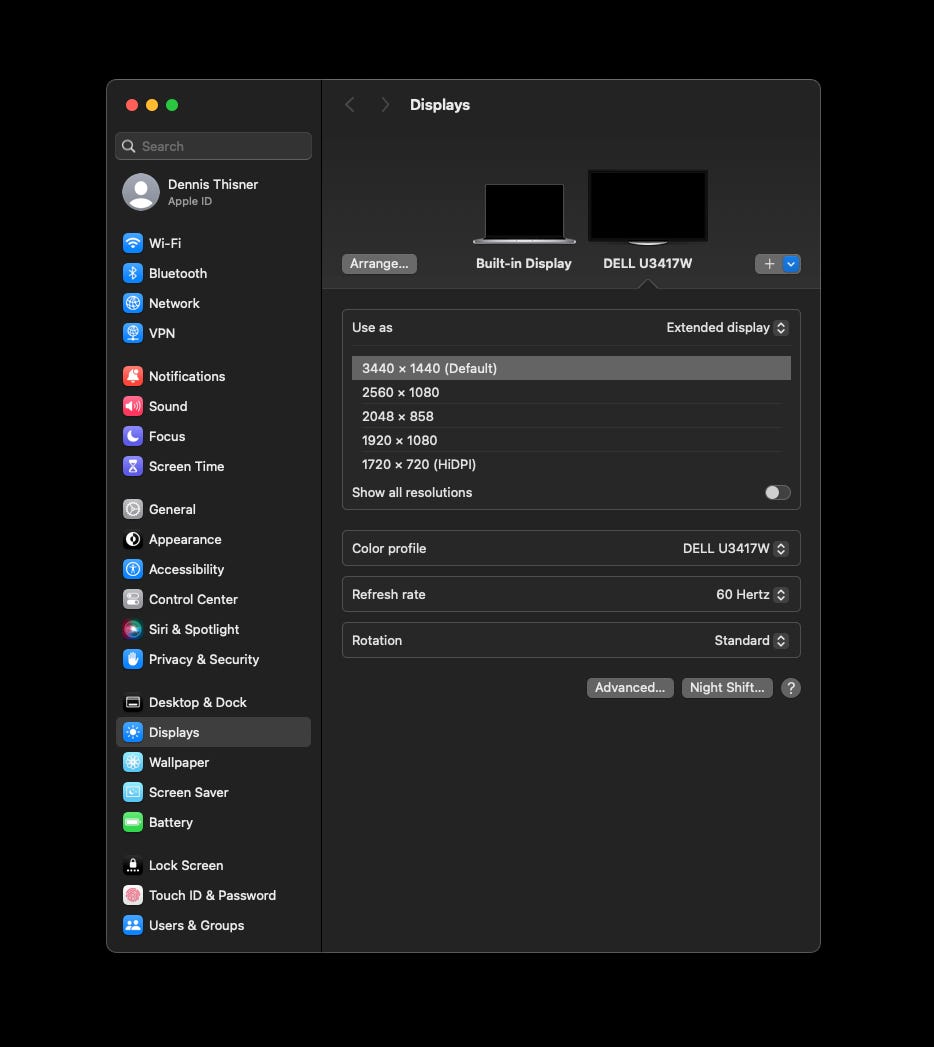The width and height of the screenshot is (934, 1047).
Task: Select 3440 × 1440 (Default) resolution
Action: [571, 368]
